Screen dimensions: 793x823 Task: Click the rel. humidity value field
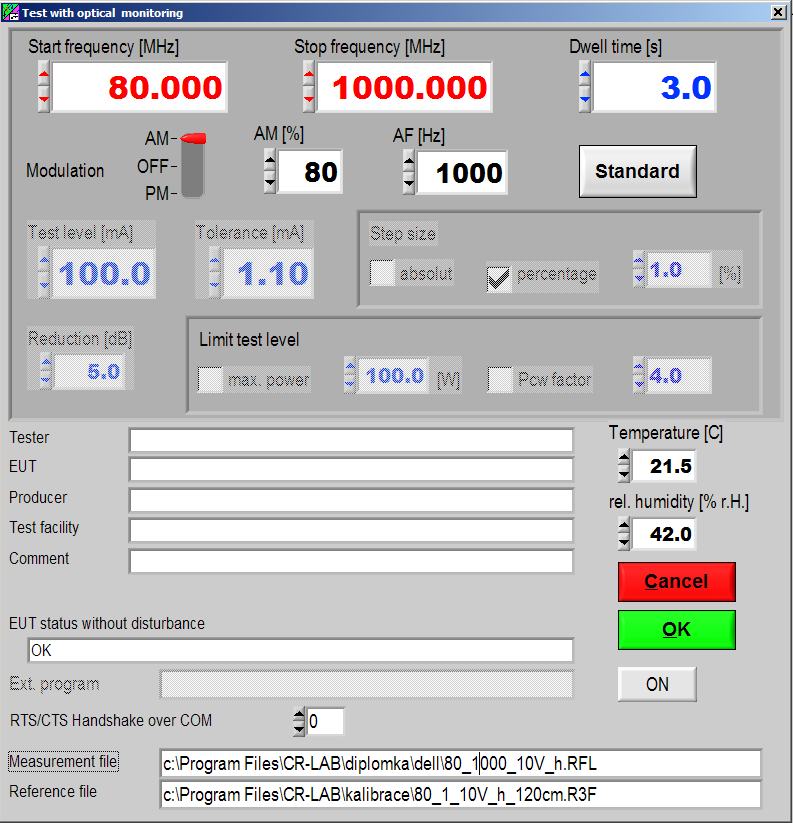click(663, 534)
